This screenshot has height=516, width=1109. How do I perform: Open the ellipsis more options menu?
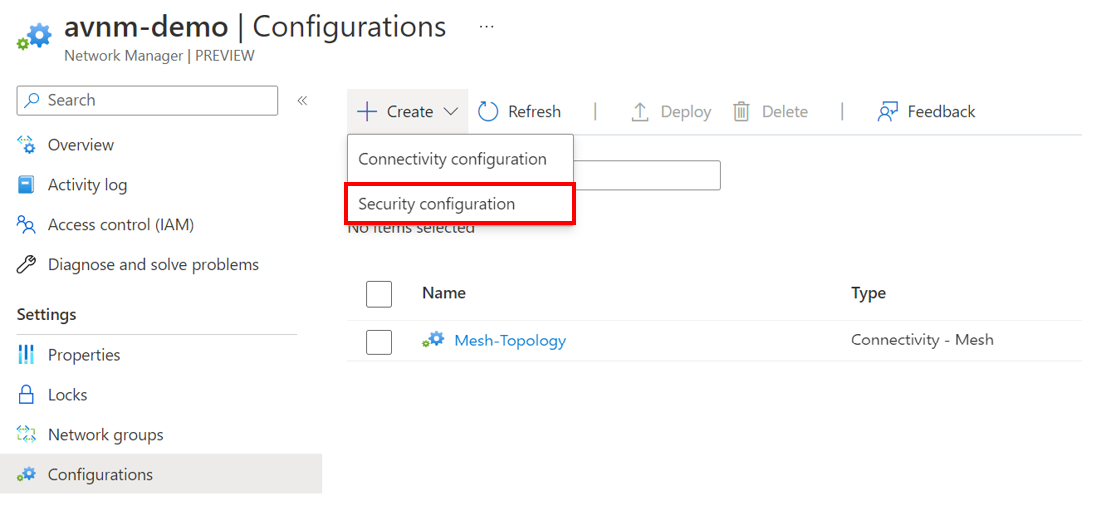(x=486, y=27)
